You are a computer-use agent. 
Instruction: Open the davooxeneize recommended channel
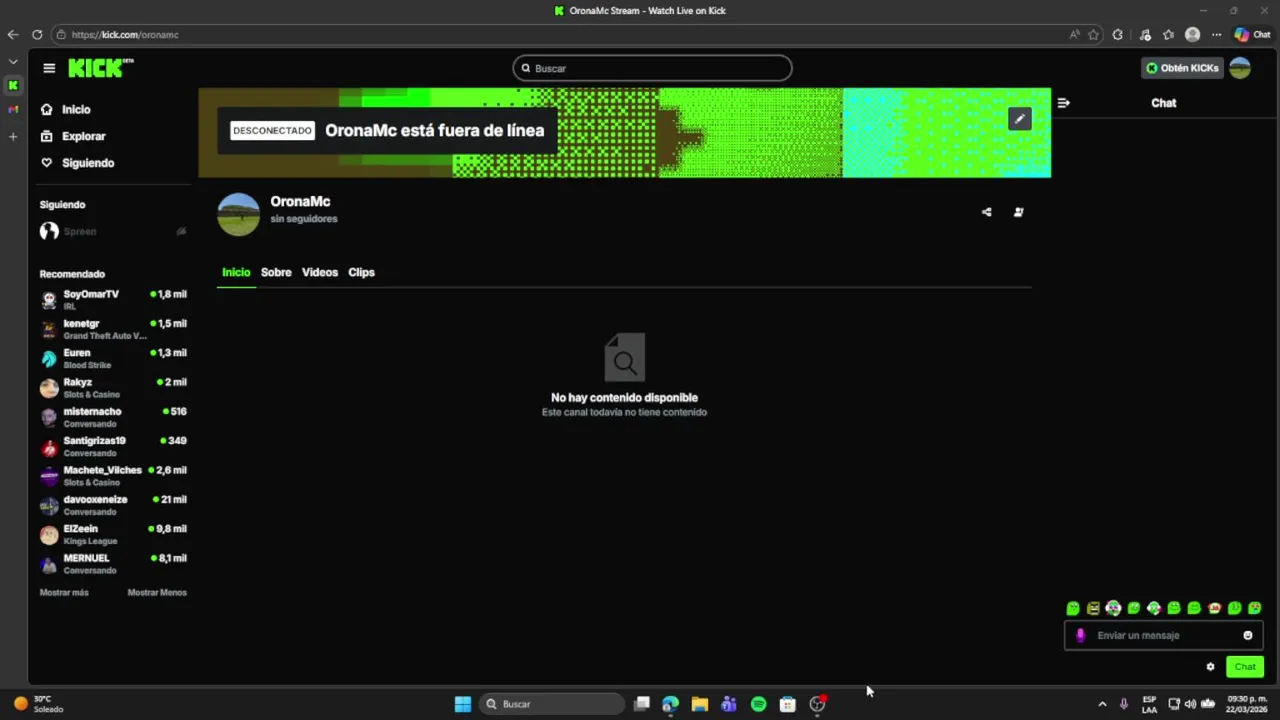tap(113, 505)
